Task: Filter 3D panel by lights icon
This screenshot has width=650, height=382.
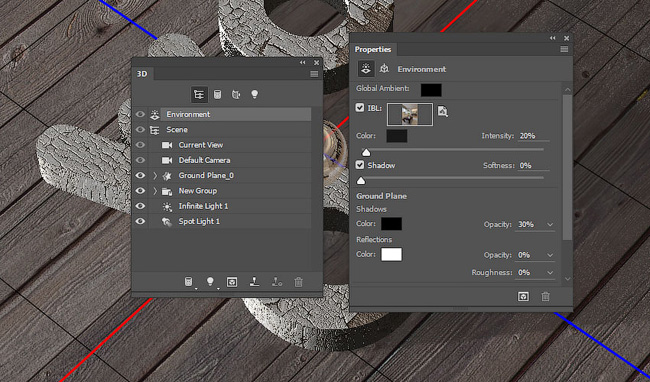Action: click(x=255, y=94)
